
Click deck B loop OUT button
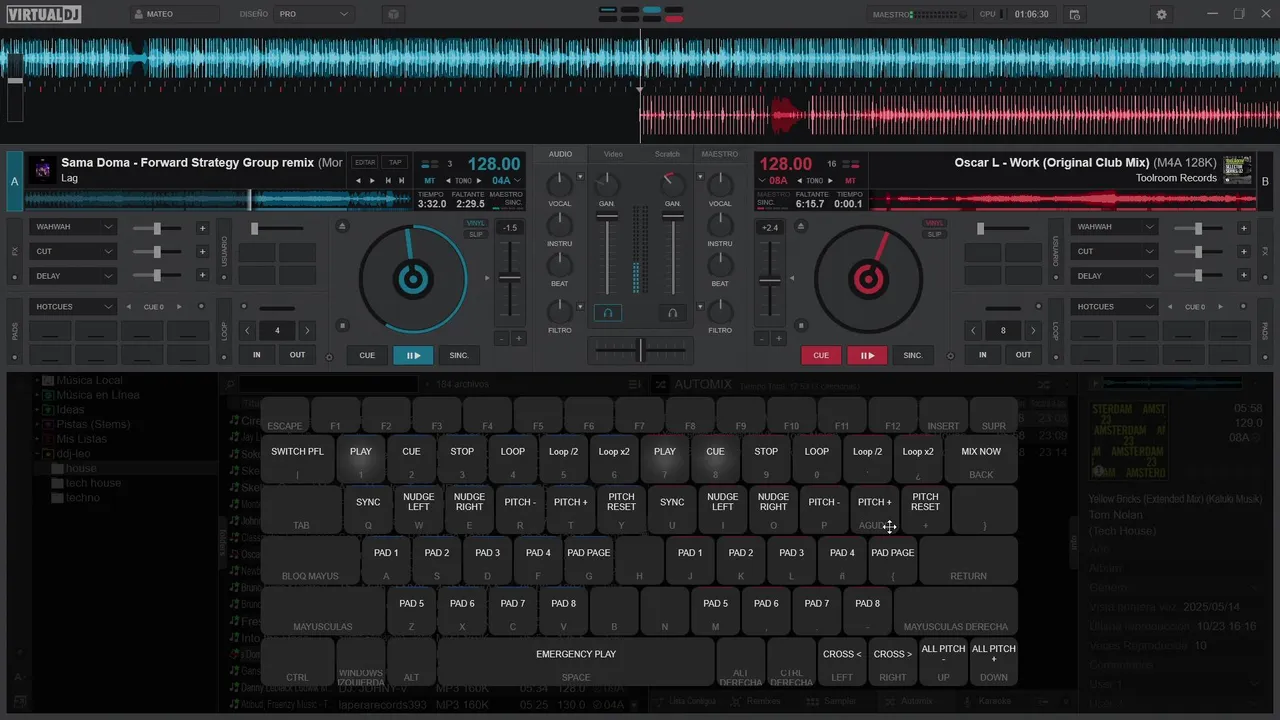pos(1023,355)
